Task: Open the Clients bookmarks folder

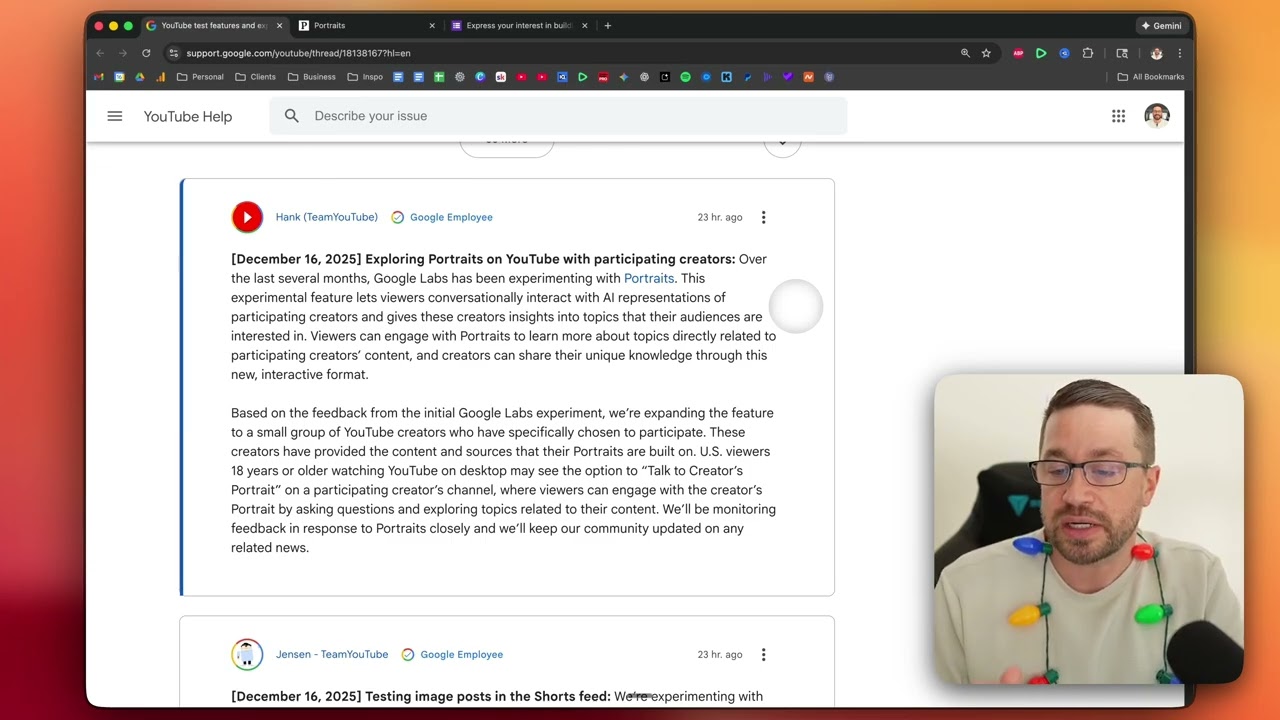Action: click(x=255, y=77)
